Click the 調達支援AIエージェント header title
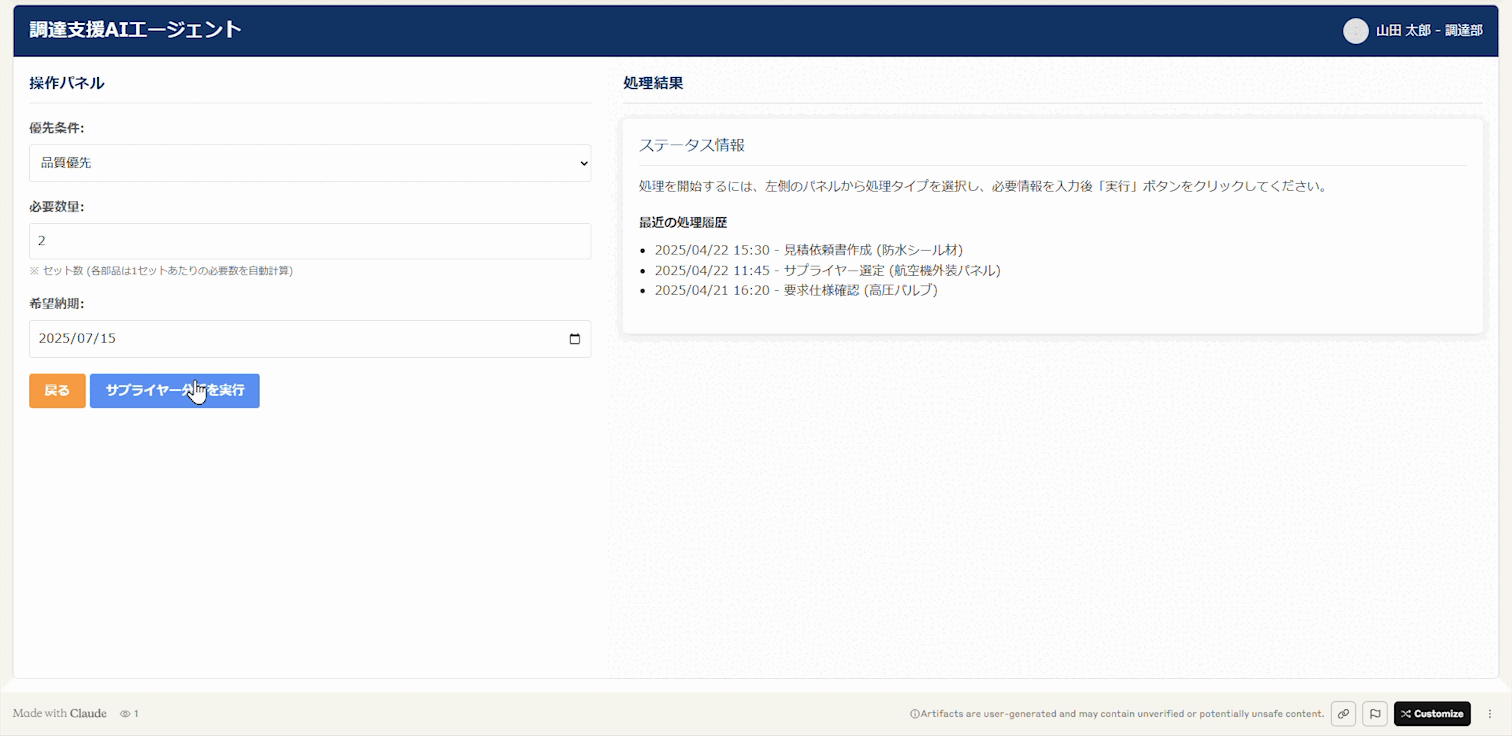This screenshot has width=1512, height=736. pos(136,30)
